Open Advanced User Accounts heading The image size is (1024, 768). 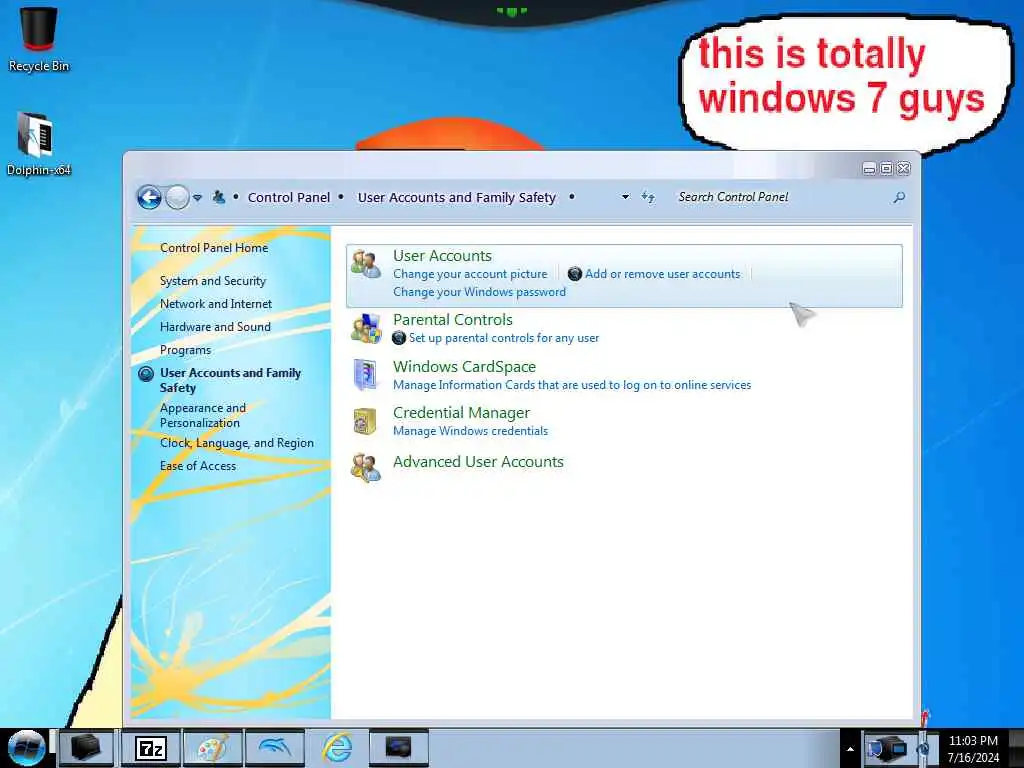click(x=478, y=462)
